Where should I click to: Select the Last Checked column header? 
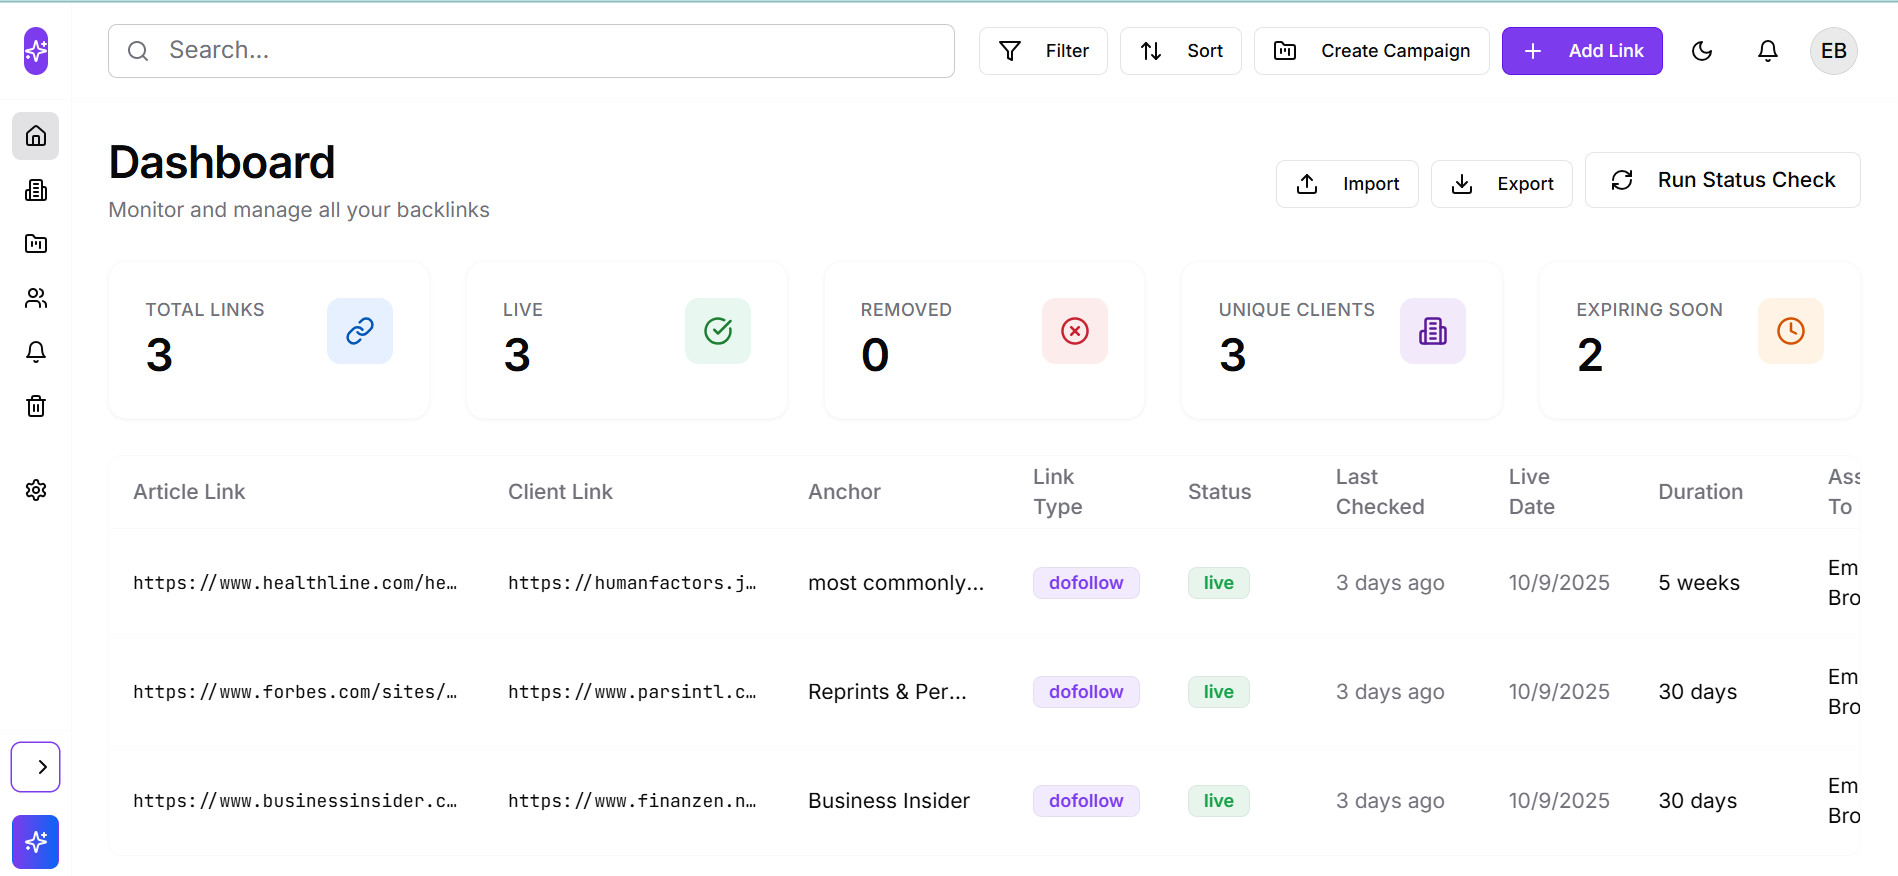(1380, 492)
